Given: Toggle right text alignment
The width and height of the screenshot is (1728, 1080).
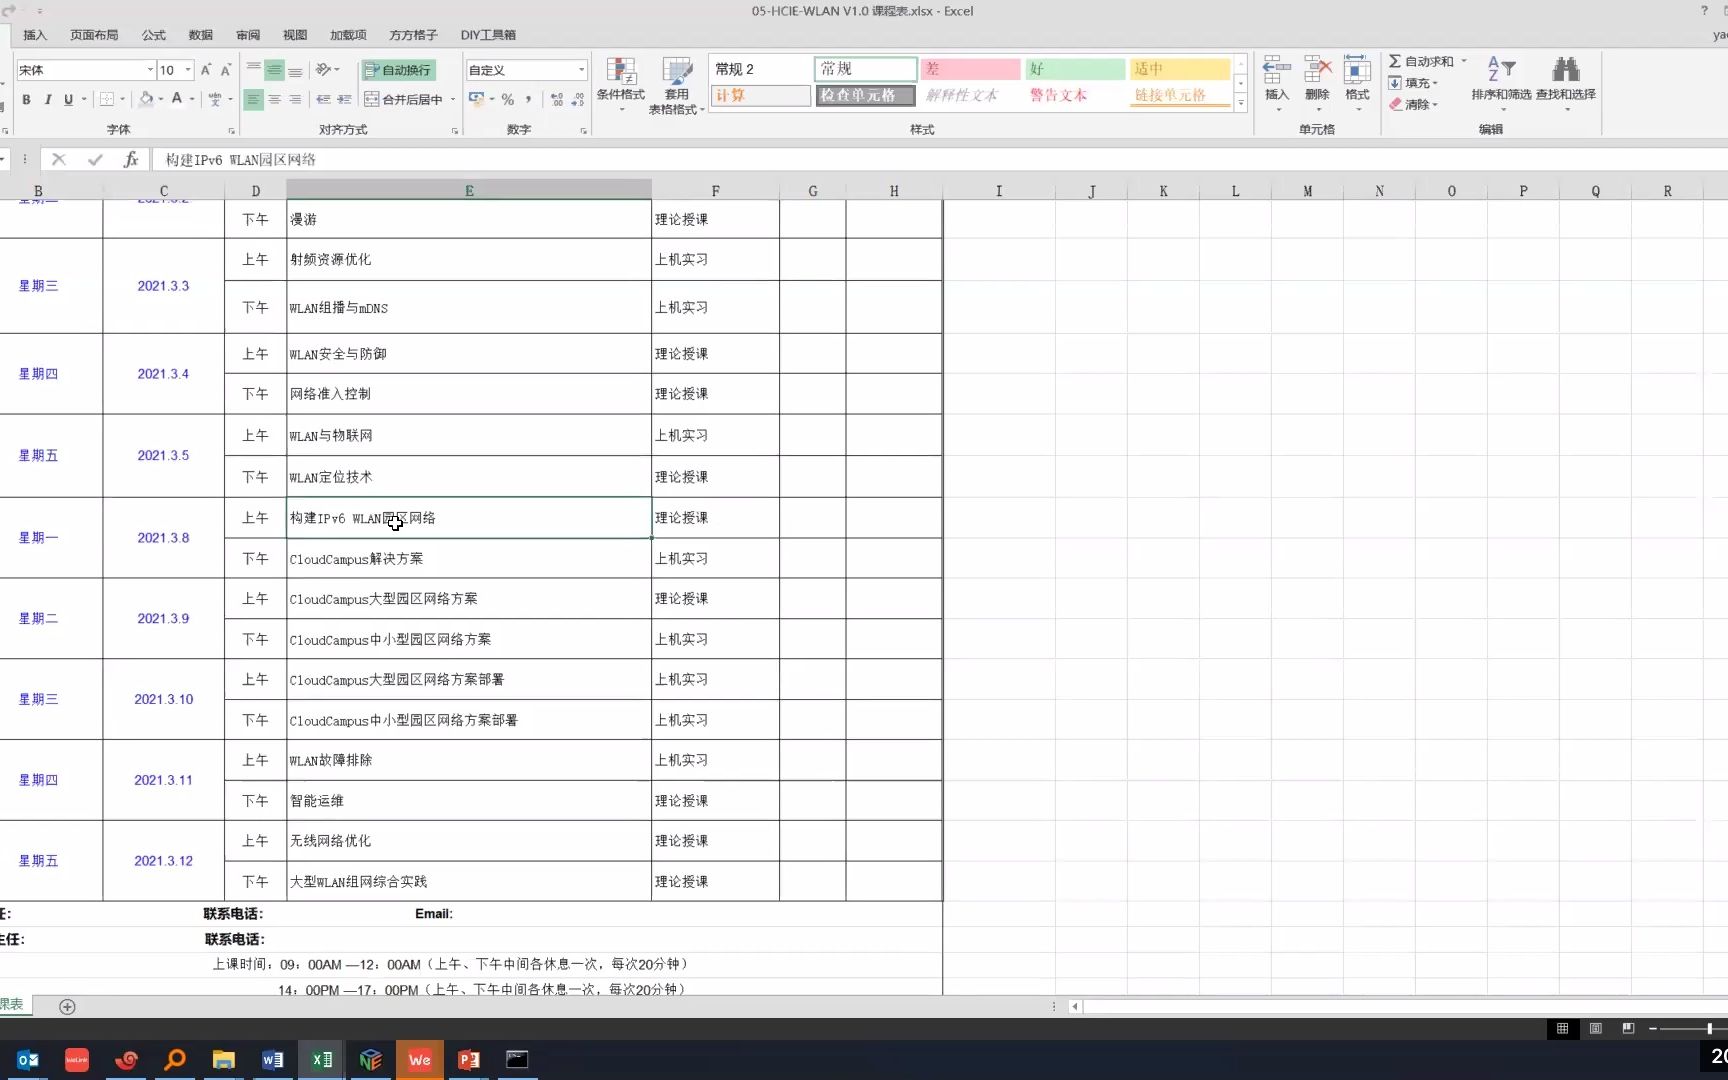Looking at the screenshot, I should tap(295, 99).
